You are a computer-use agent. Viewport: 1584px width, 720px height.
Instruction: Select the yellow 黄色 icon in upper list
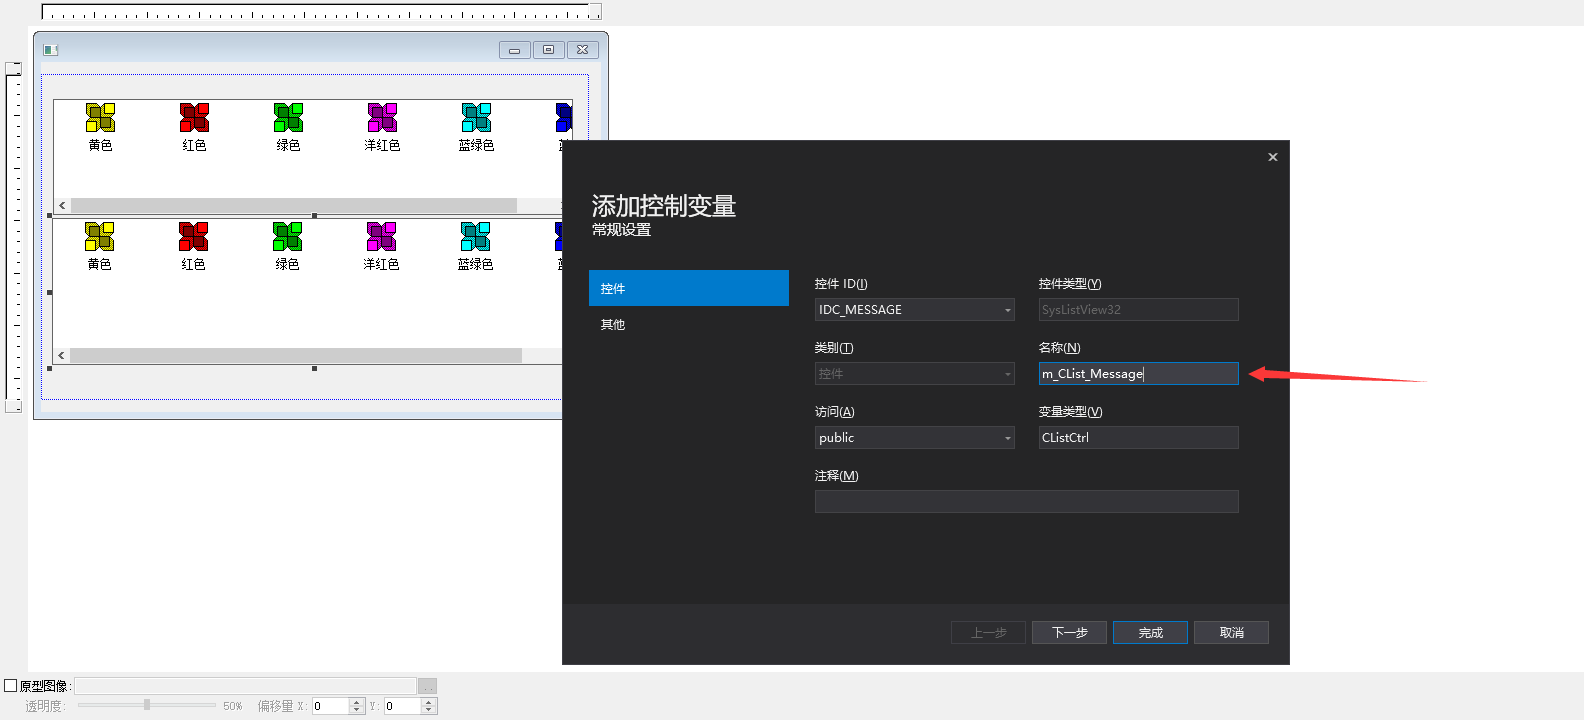click(100, 118)
